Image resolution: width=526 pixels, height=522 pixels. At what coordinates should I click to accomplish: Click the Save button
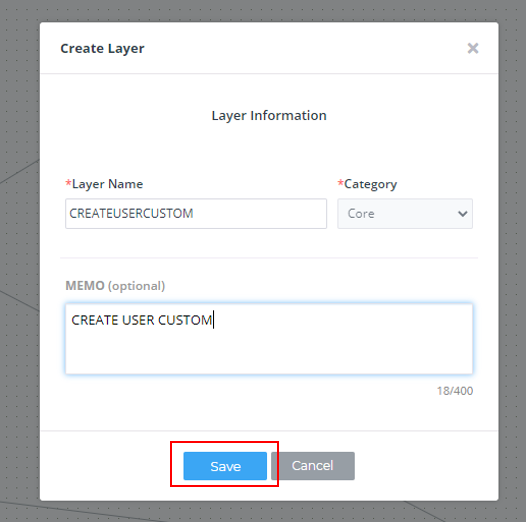tap(225, 466)
